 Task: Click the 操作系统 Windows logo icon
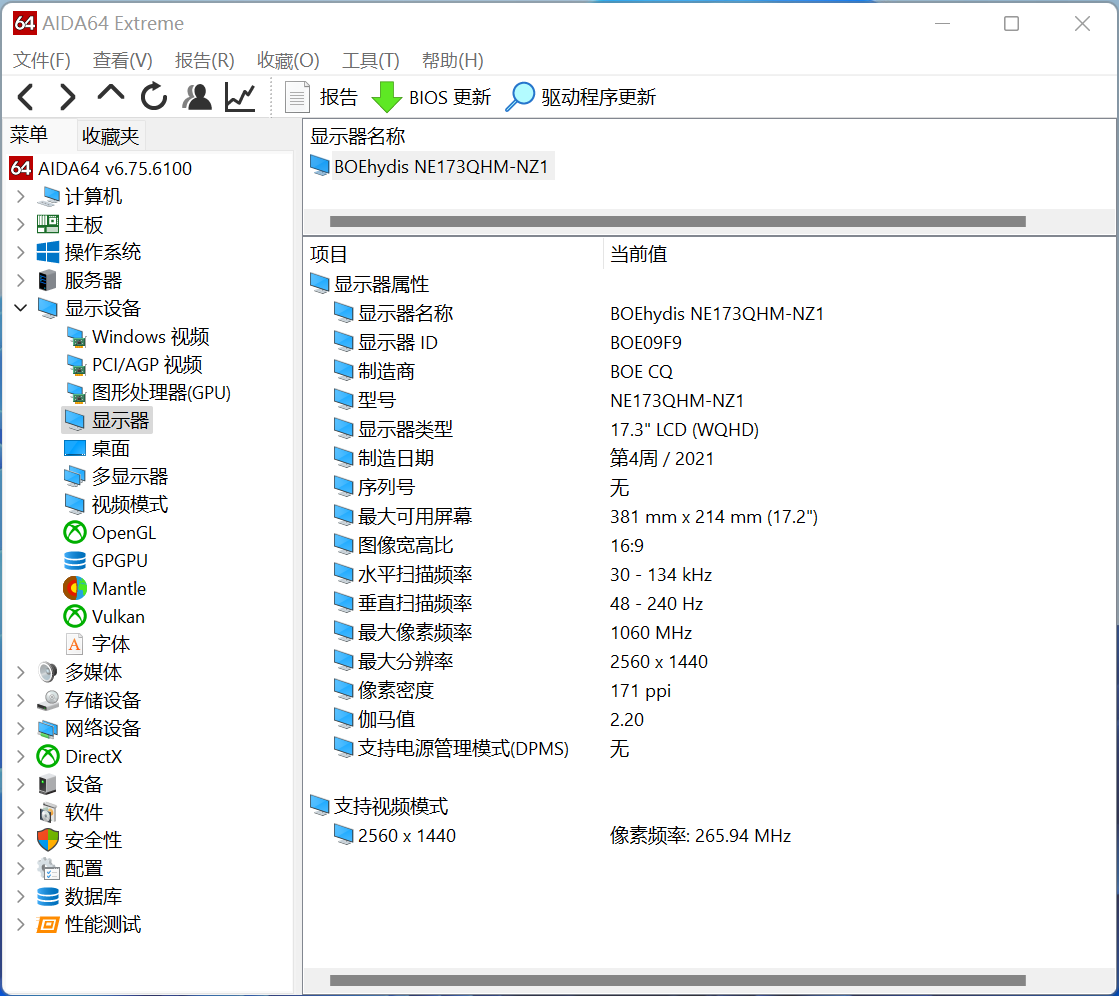48,252
